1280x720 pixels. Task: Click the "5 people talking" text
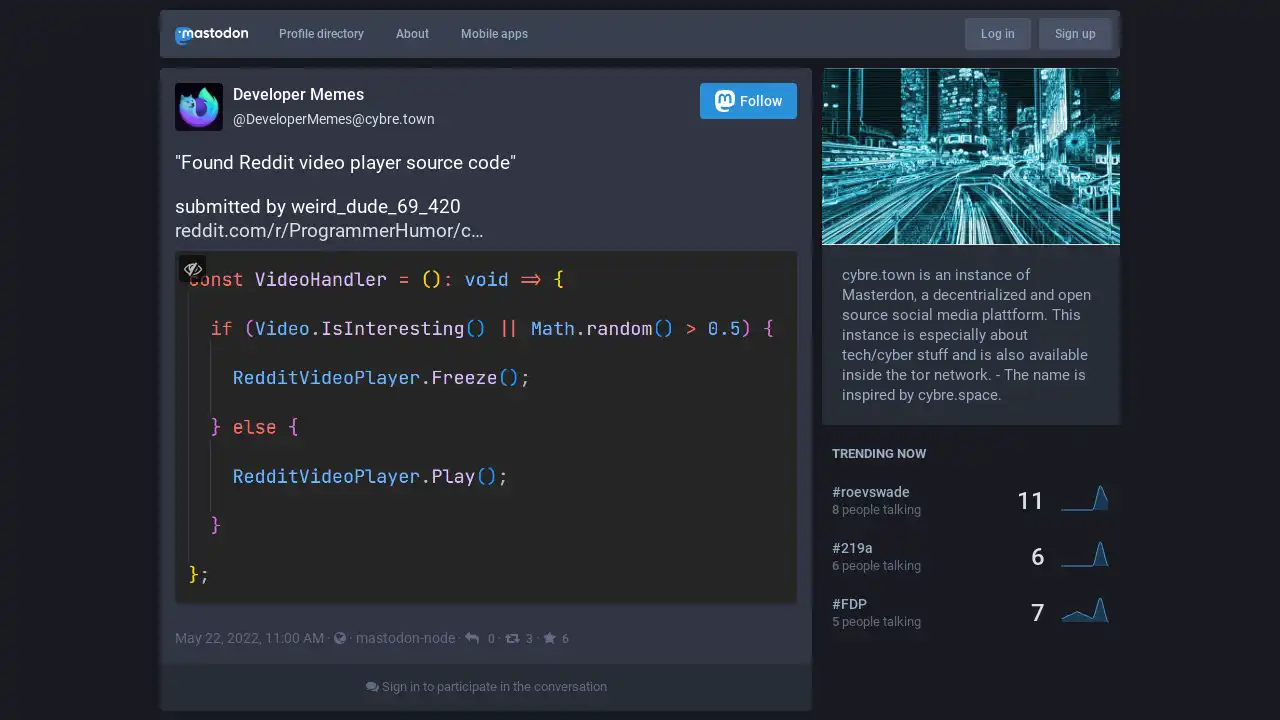(876, 622)
